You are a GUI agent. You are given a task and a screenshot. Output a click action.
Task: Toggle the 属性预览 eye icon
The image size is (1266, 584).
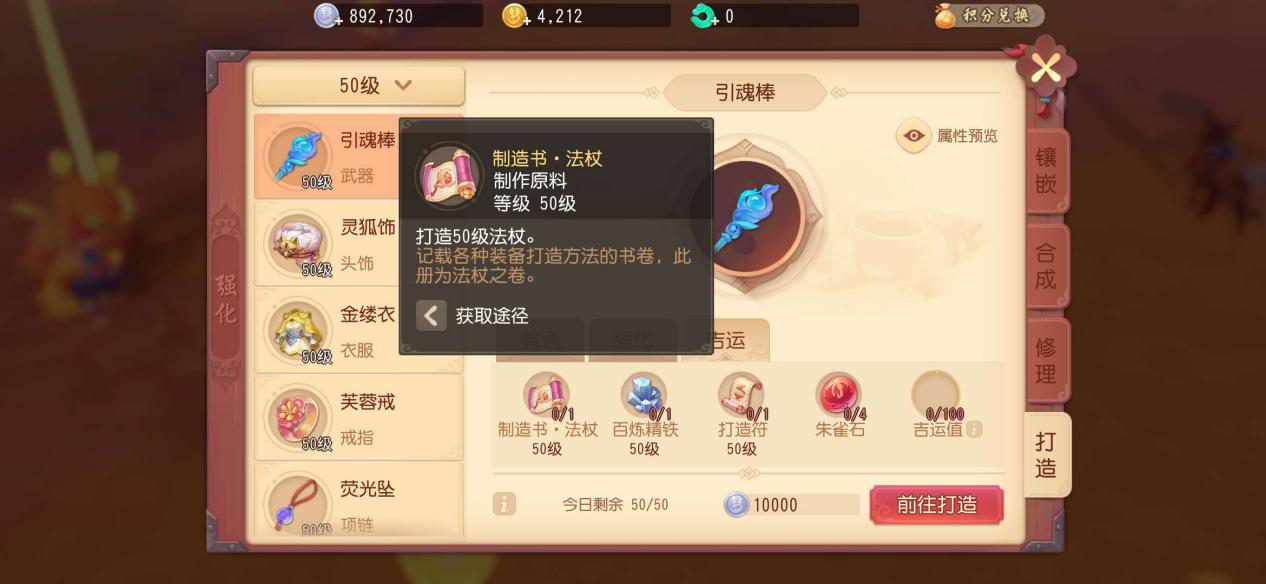(914, 136)
